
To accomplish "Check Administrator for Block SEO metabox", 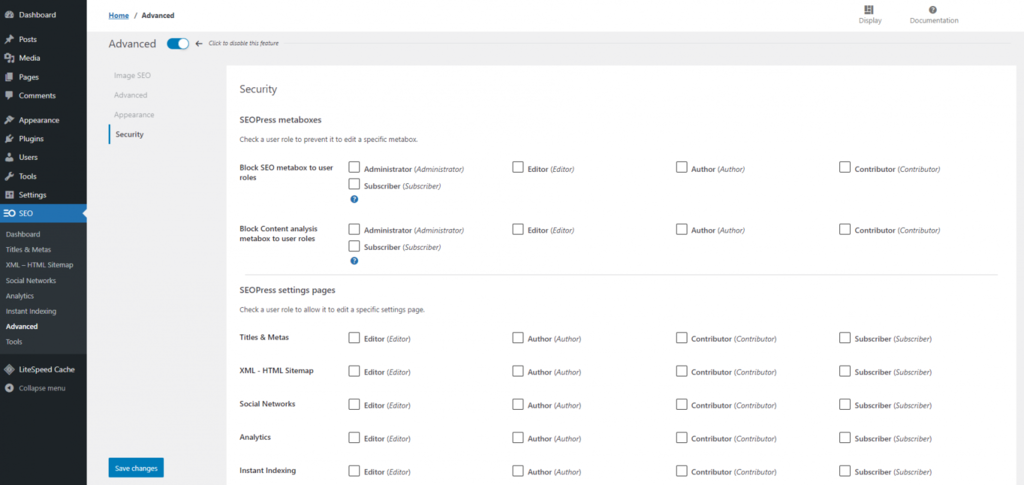I will coord(354,168).
